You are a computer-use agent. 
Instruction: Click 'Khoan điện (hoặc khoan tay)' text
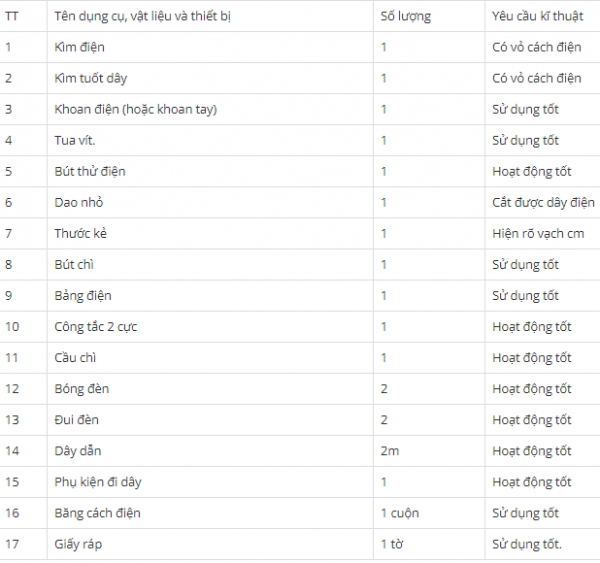(x=136, y=109)
